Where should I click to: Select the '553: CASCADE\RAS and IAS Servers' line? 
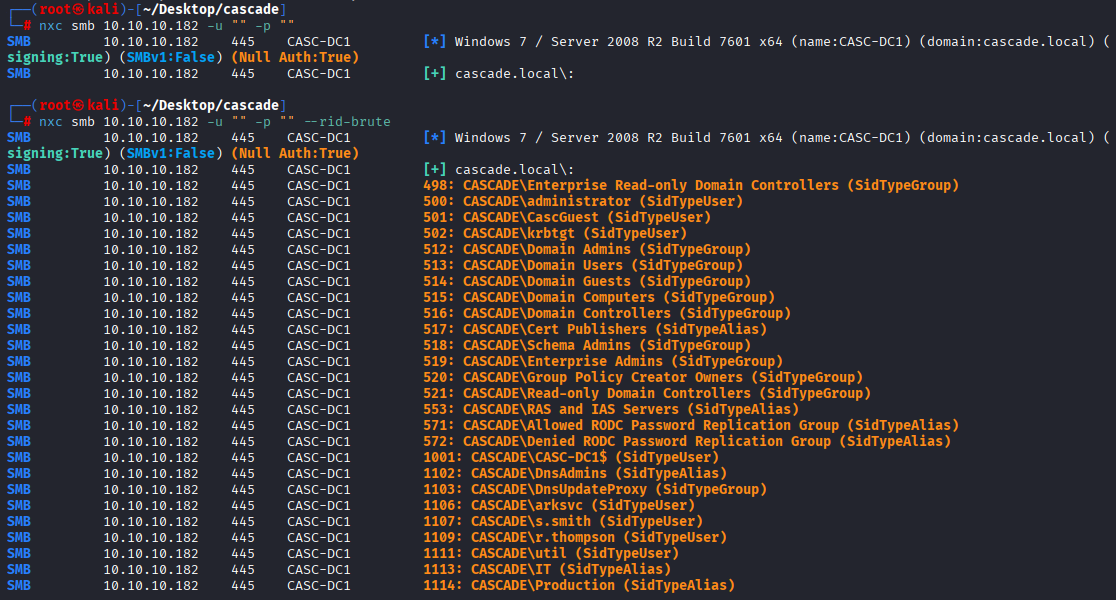pos(611,409)
